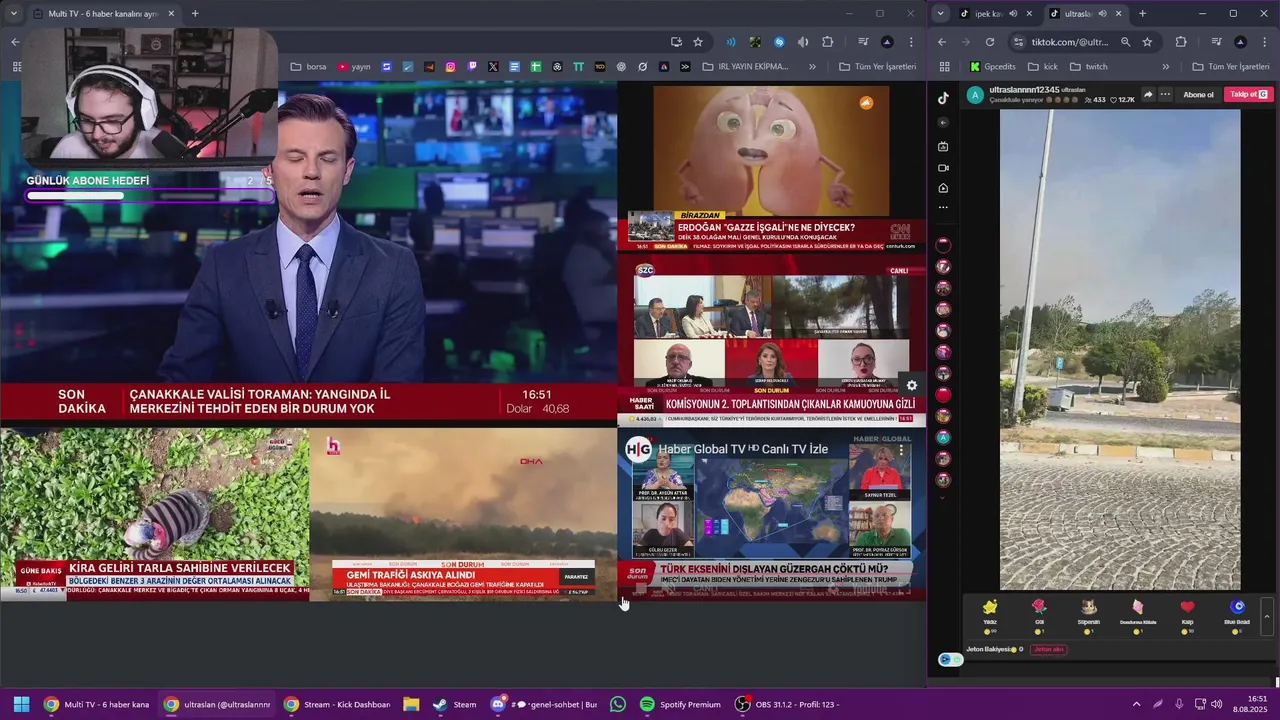Open settings gear on Haber Saati video
Viewport: 1280px width, 720px height.
(911, 385)
